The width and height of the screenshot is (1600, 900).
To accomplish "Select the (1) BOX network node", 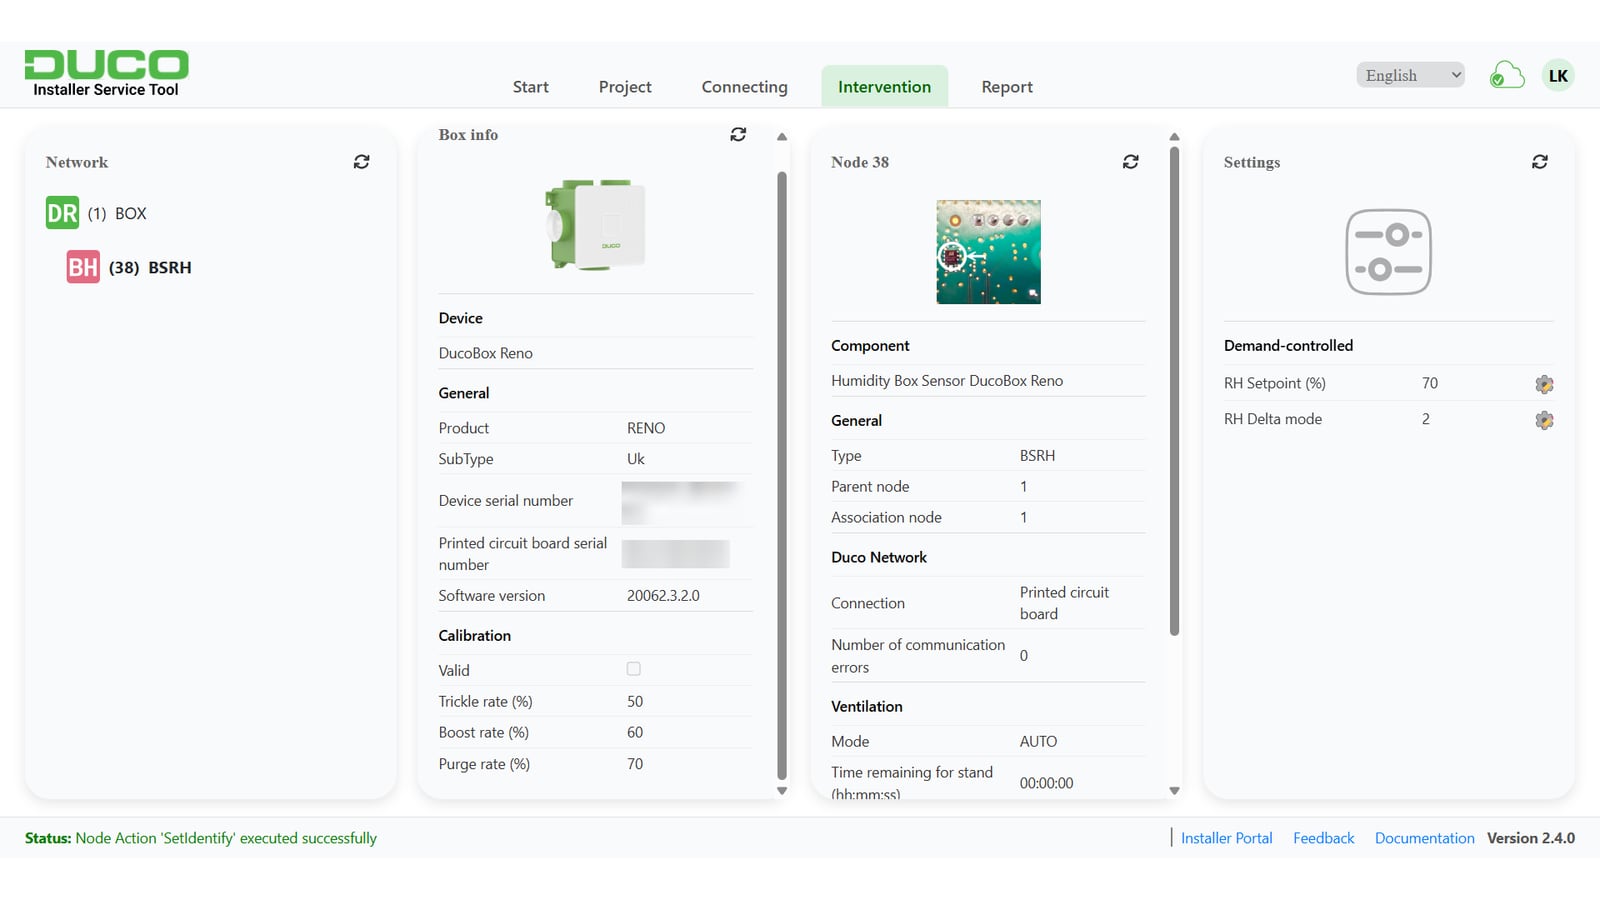I will (x=117, y=213).
